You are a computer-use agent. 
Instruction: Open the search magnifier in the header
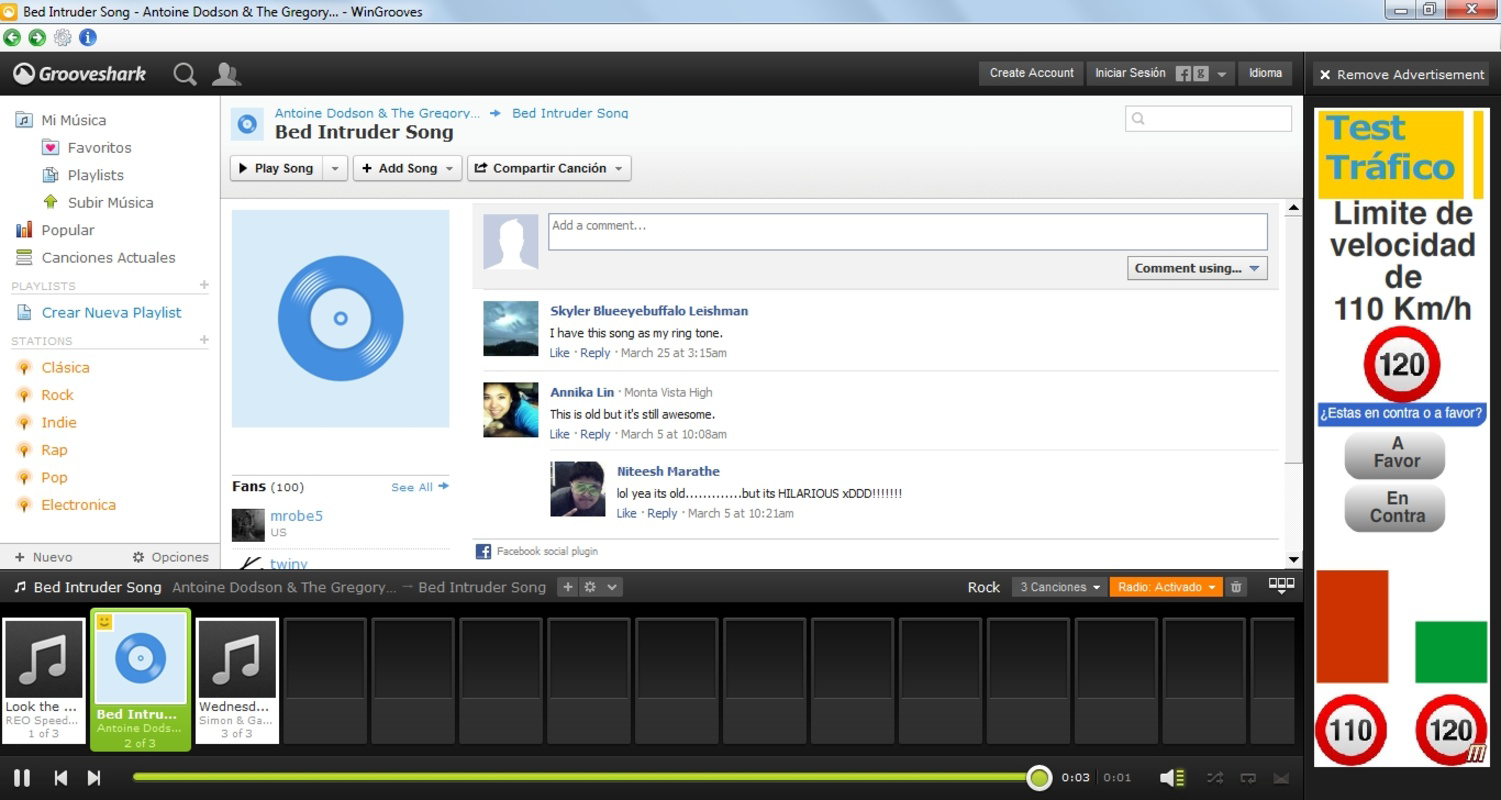coord(185,74)
